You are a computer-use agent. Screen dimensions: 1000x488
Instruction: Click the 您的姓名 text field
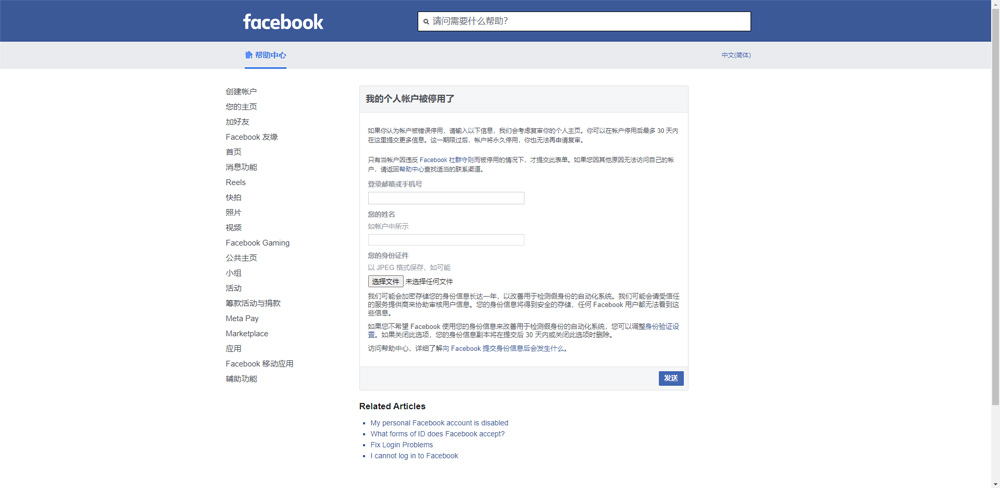click(x=446, y=240)
